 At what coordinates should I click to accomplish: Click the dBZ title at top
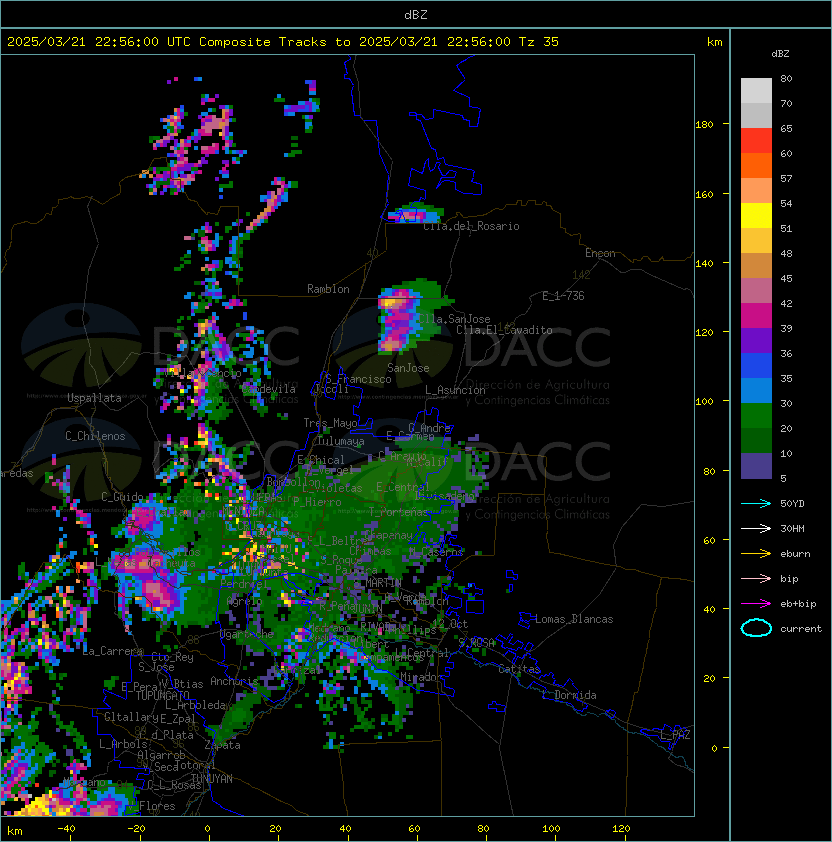[416, 14]
